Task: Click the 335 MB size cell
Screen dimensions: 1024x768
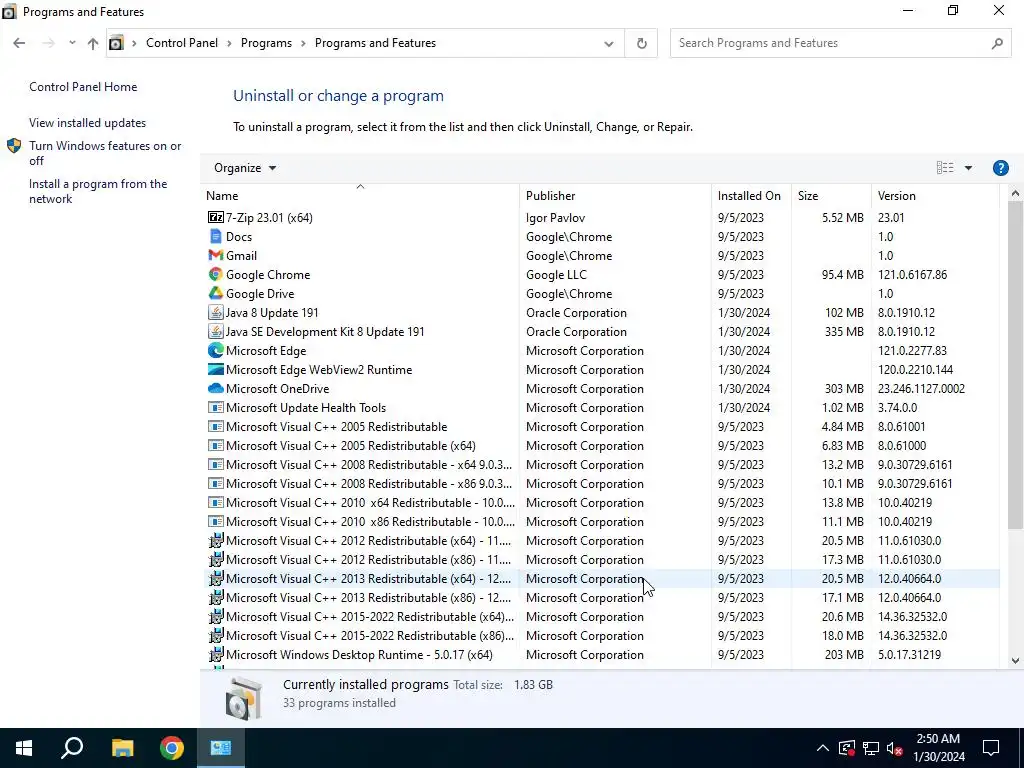Action: pyautogui.click(x=844, y=331)
